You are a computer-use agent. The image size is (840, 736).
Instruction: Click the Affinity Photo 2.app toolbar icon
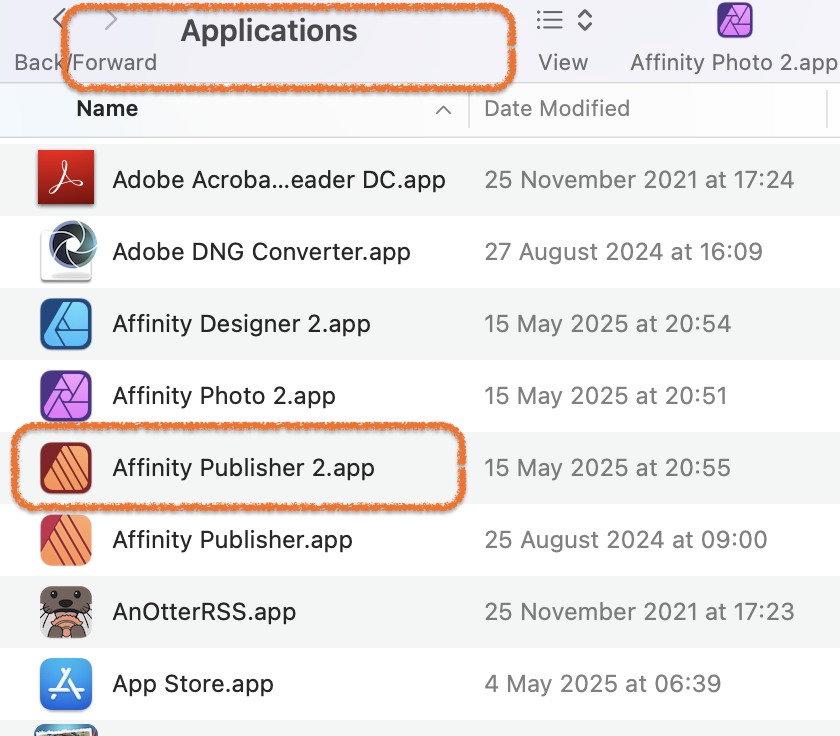coord(734,20)
